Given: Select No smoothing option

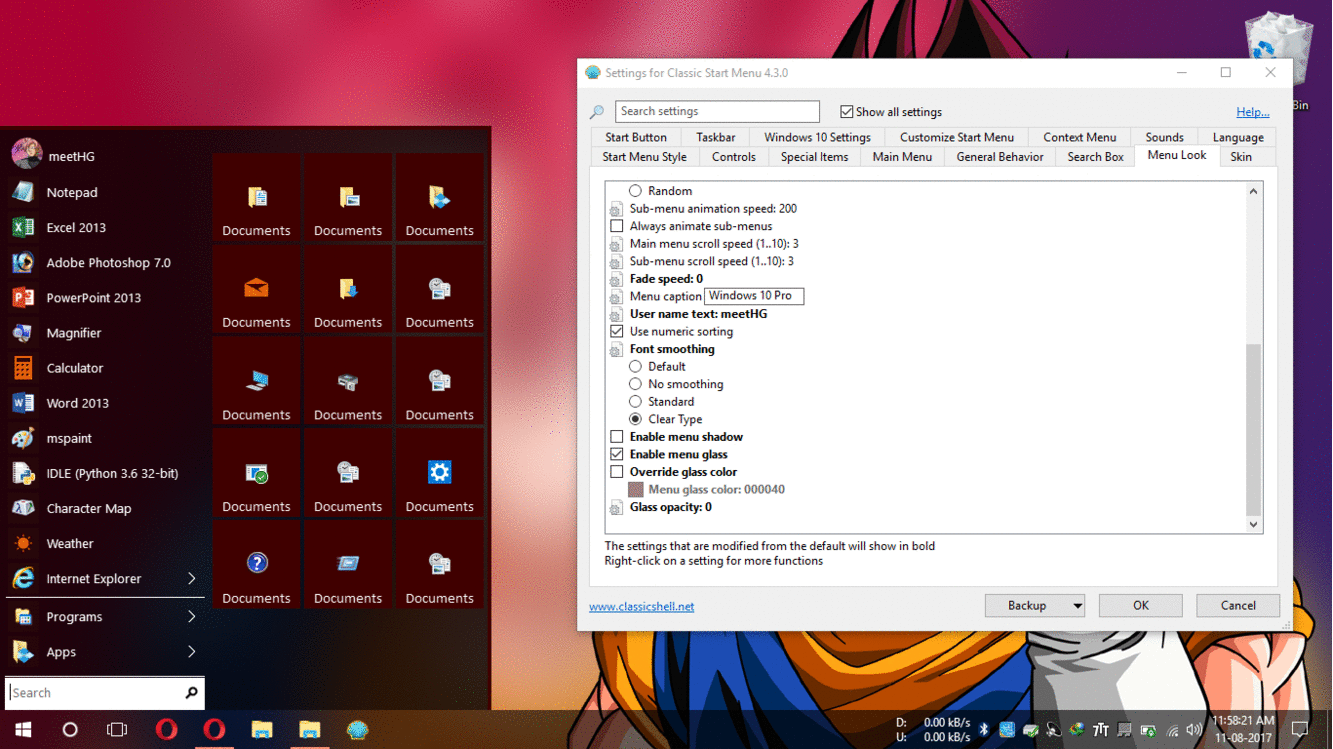Looking at the screenshot, I should 635,384.
